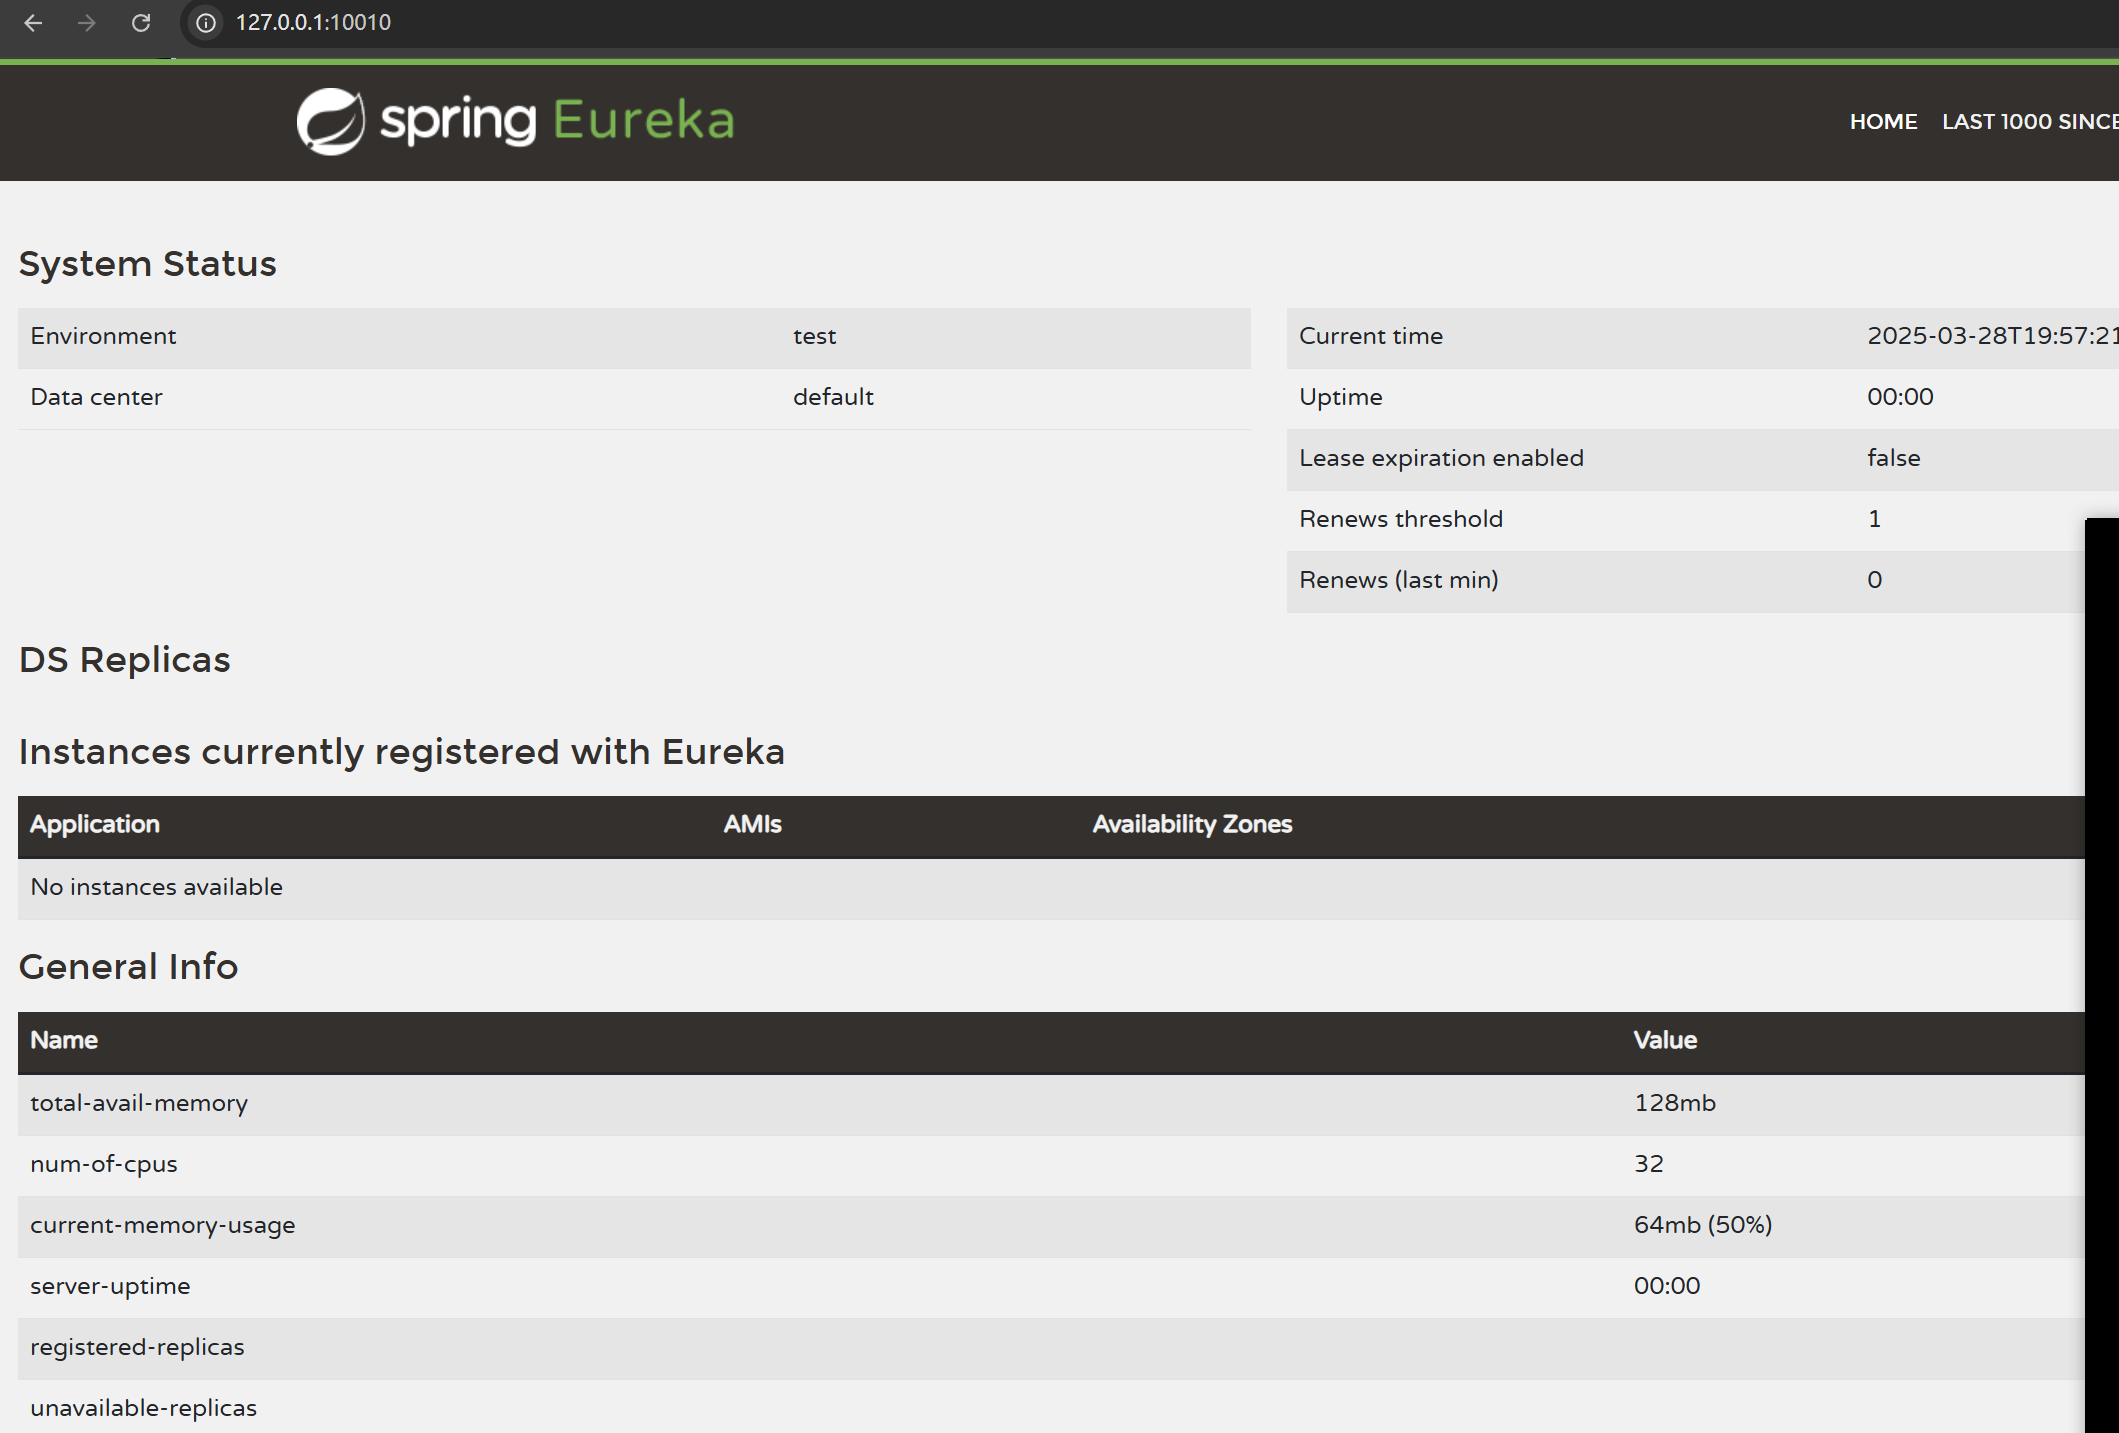Focus the address bar showing 127.0.0.1:10010
Image resolution: width=2119 pixels, height=1433 pixels.
pyautogui.click(x=700, y=22)
